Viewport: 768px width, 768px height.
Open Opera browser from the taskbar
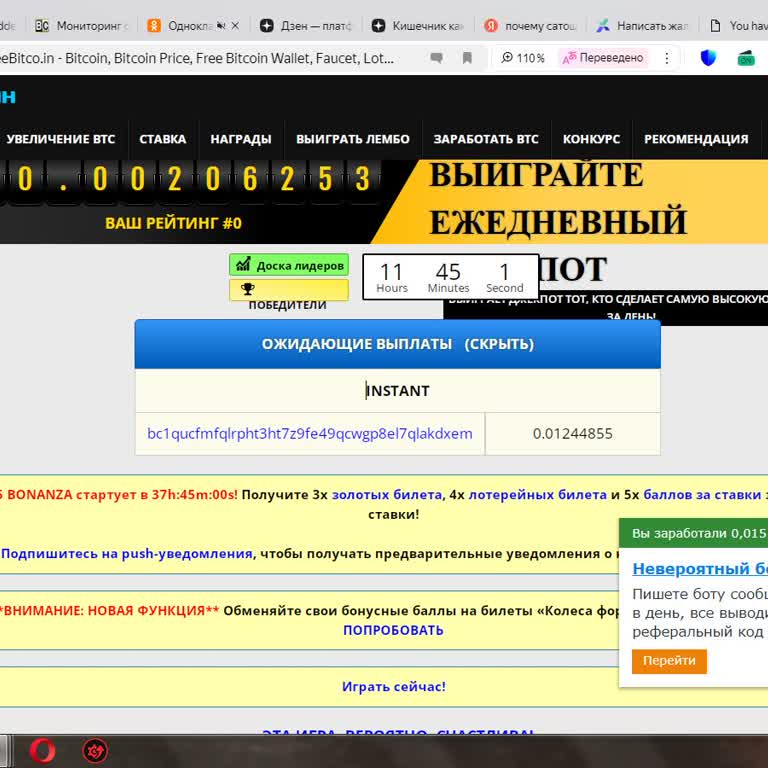[x=43, y=750]
